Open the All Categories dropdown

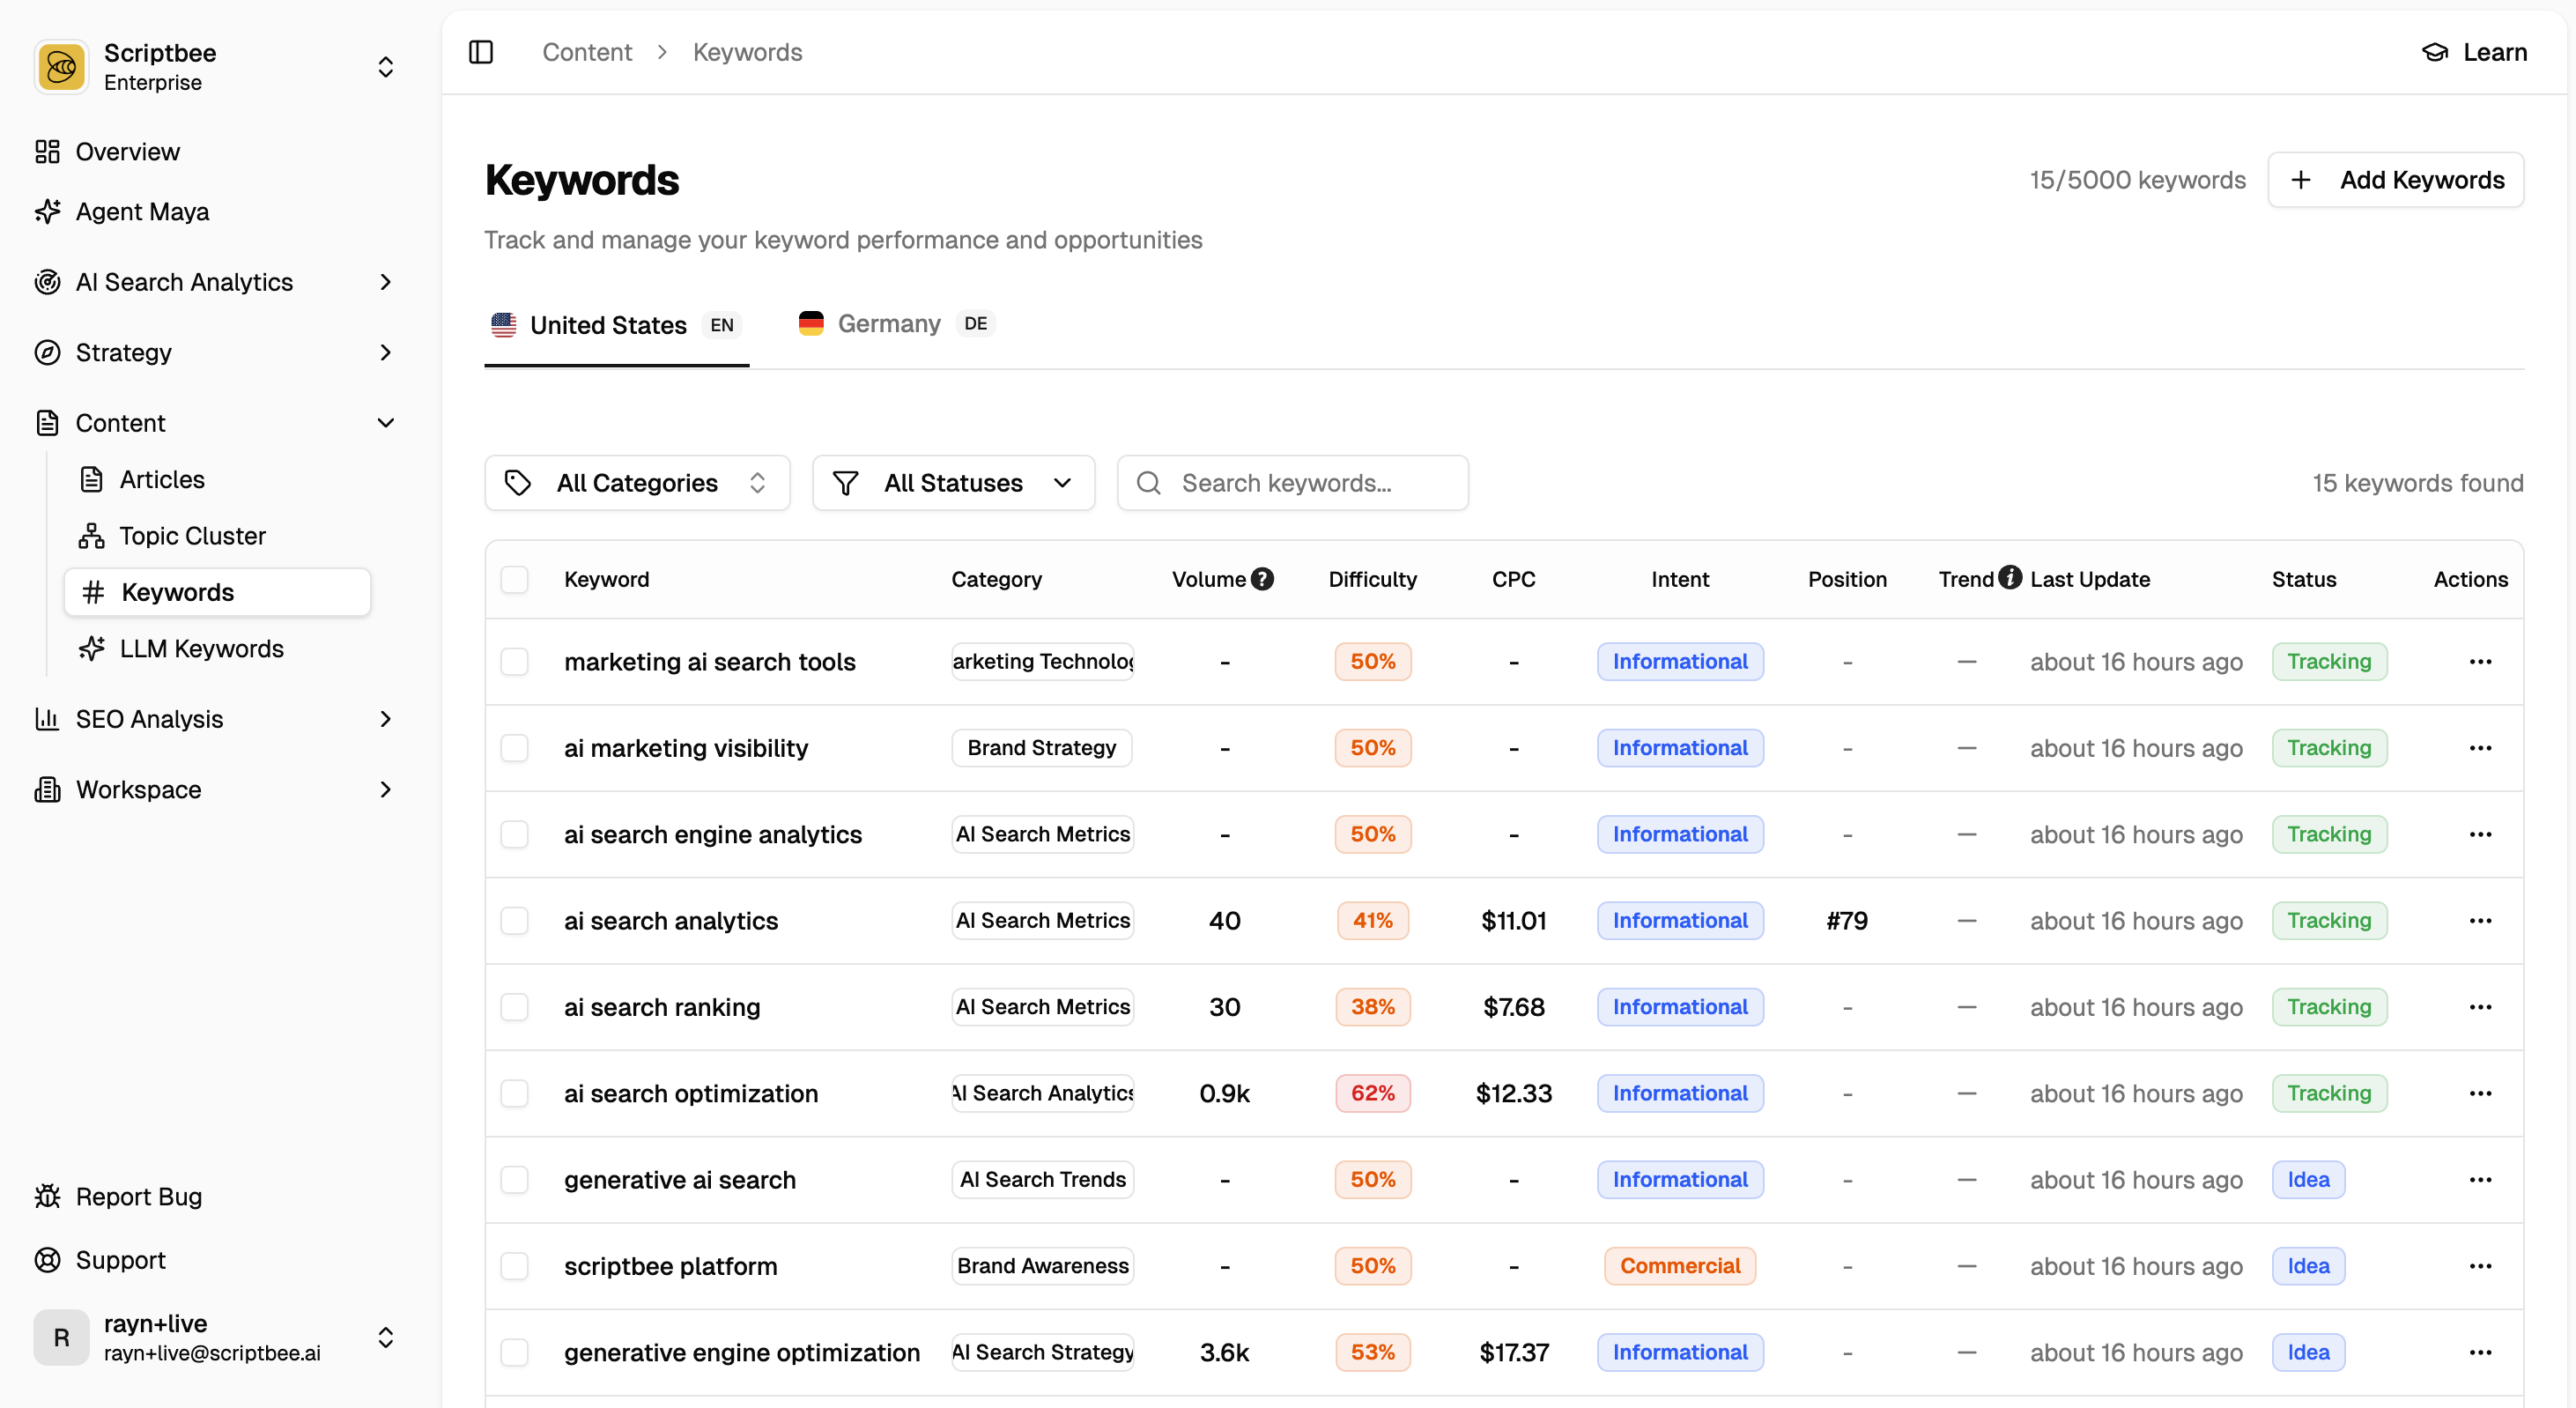(x=637, y=483)
